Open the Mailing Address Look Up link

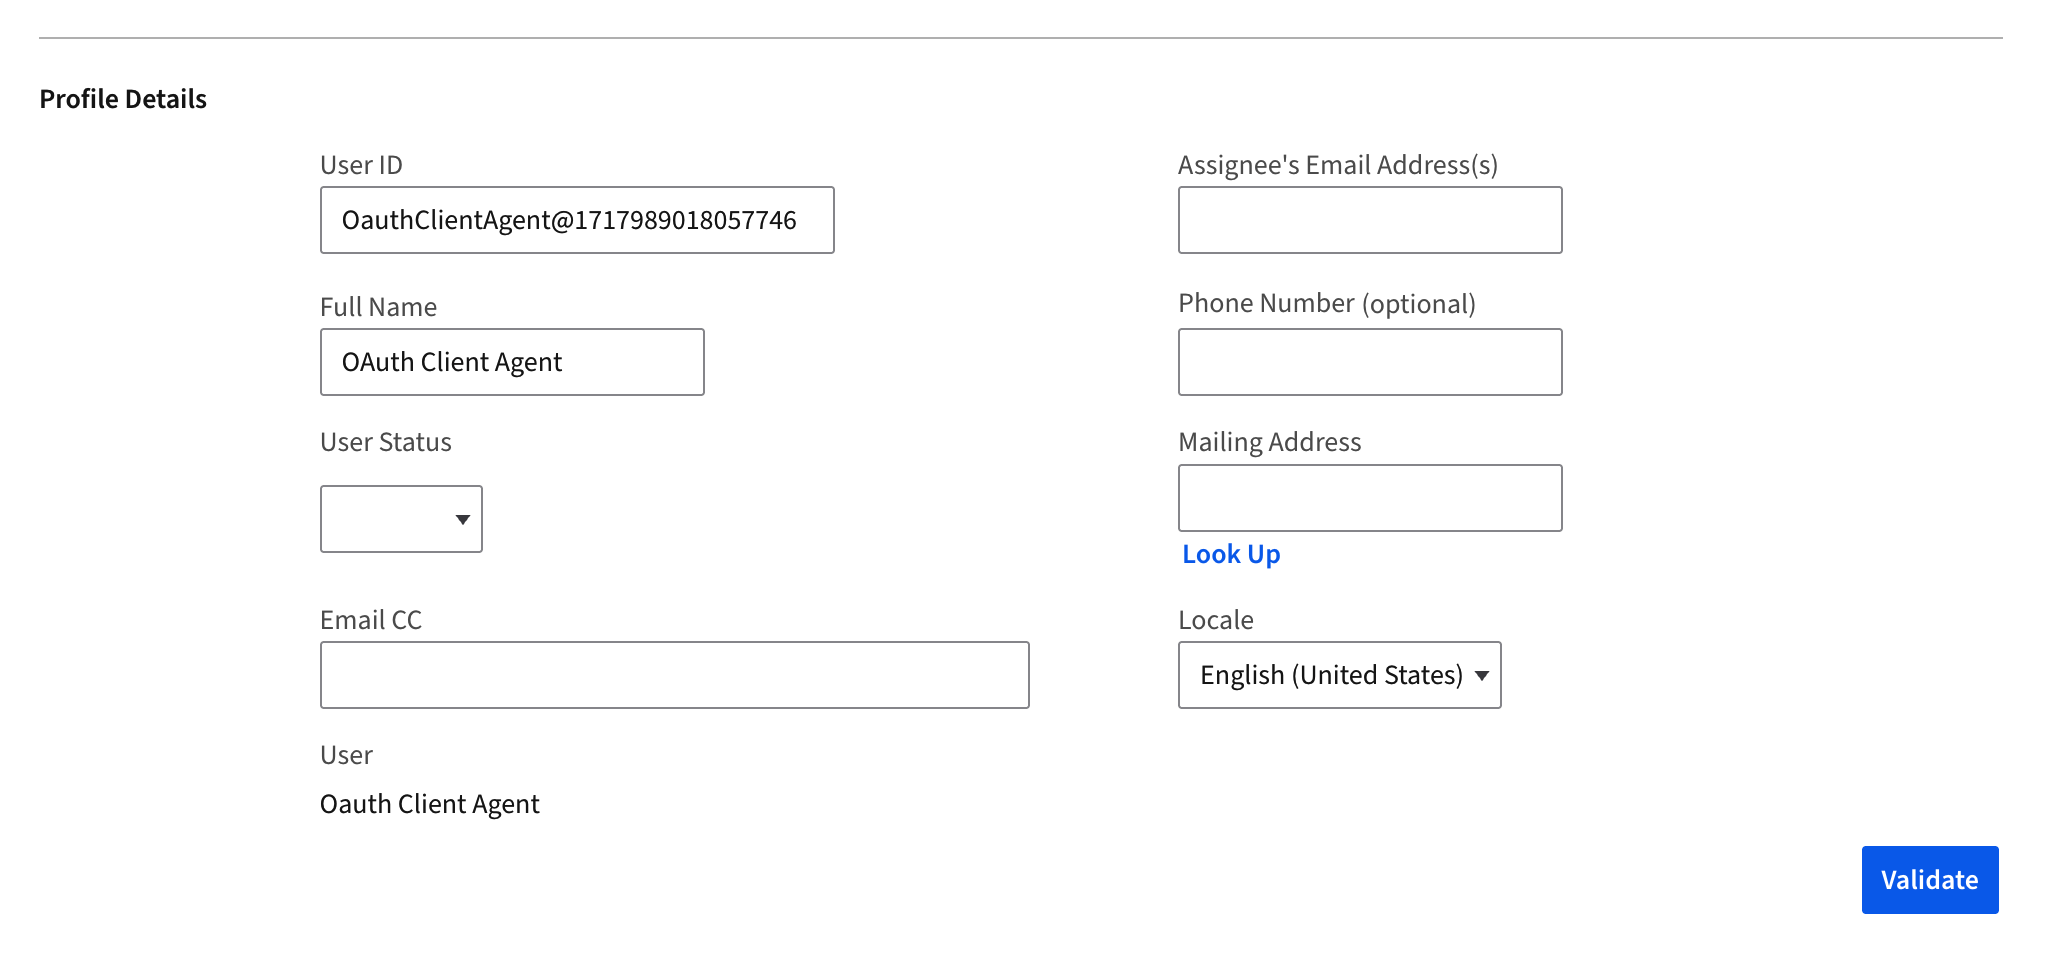1230,553
